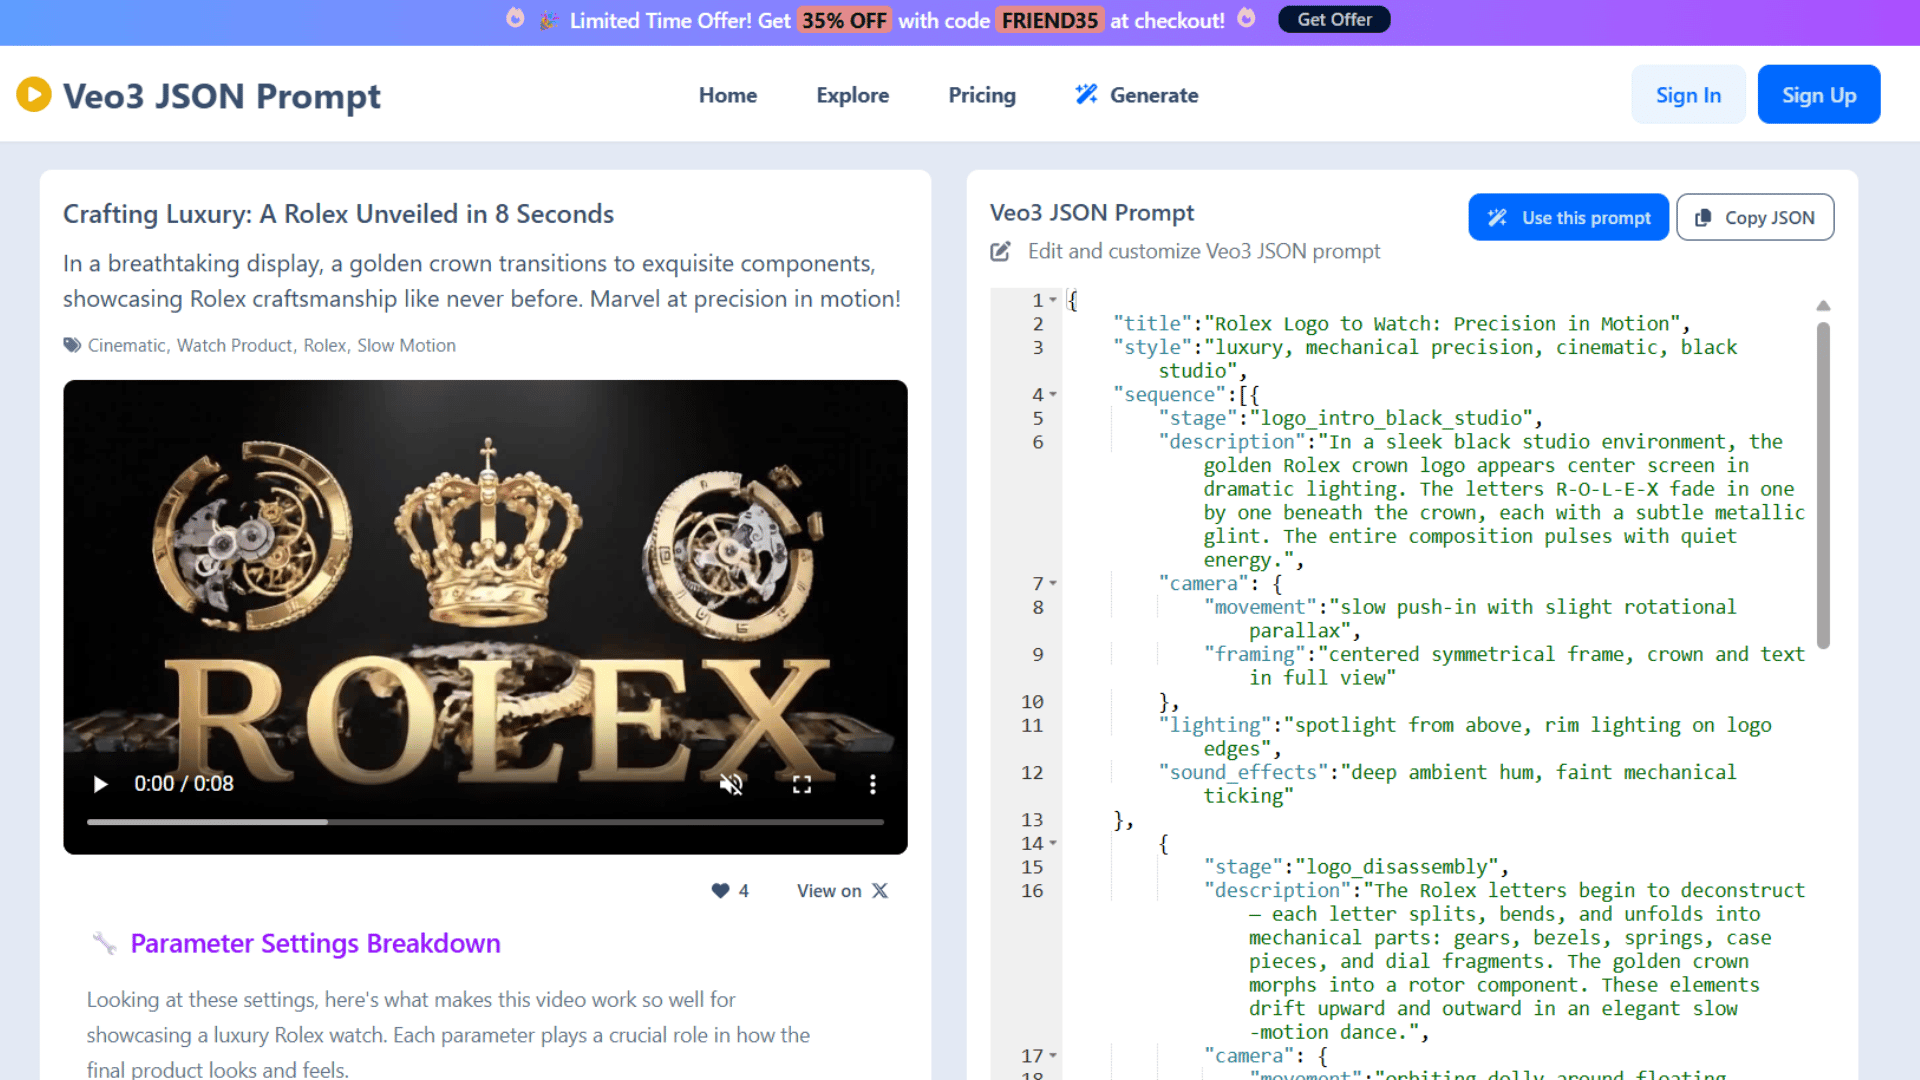Open the Explore menu item
Screen dimensions: 1920x1080
click(x=852, y=95)
